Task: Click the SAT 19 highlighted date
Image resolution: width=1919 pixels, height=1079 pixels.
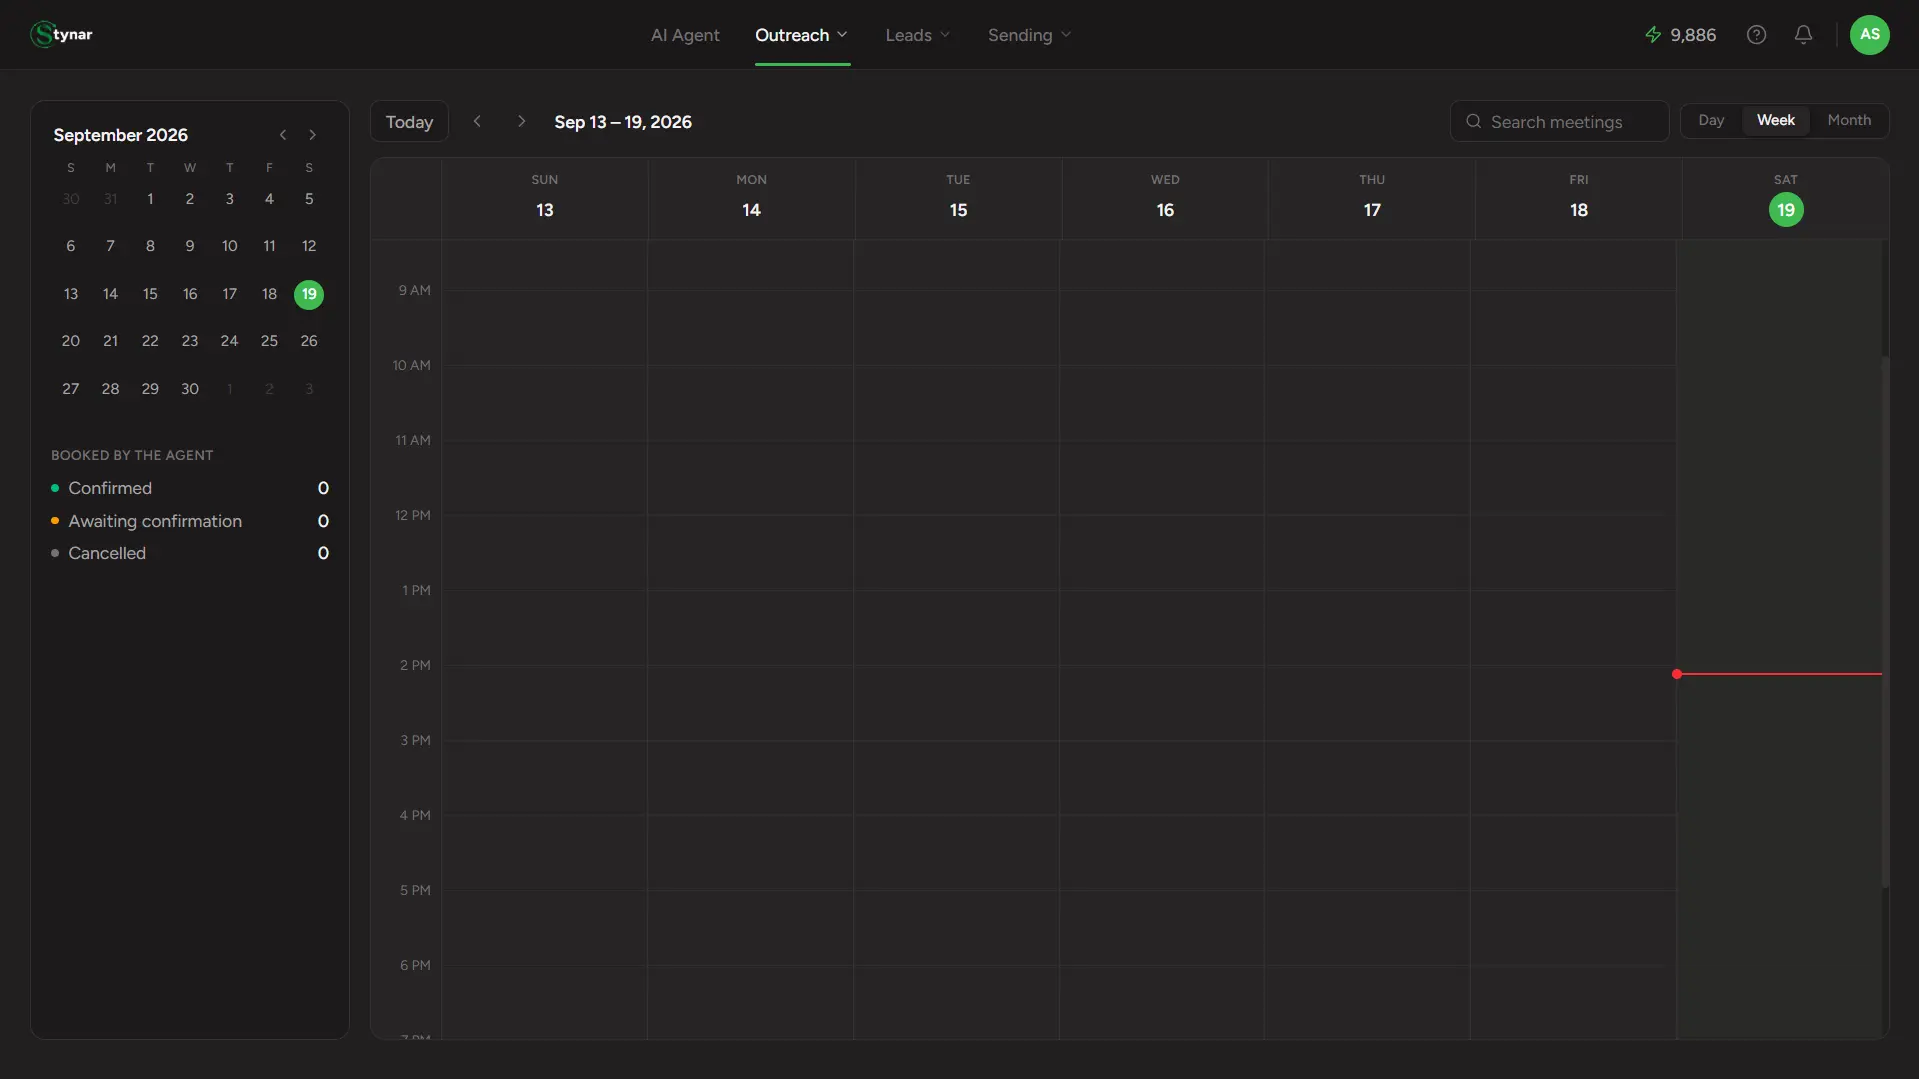Action: 1785,210
